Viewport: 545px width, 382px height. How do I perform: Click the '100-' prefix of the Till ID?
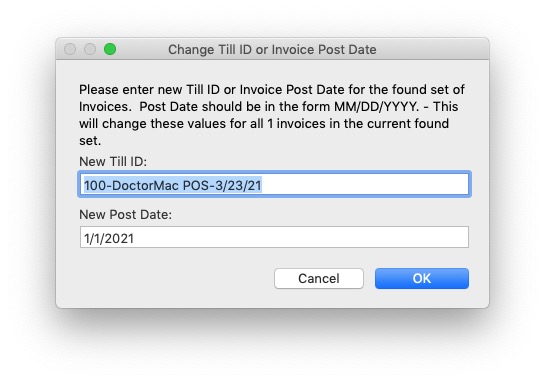[98, 185]
